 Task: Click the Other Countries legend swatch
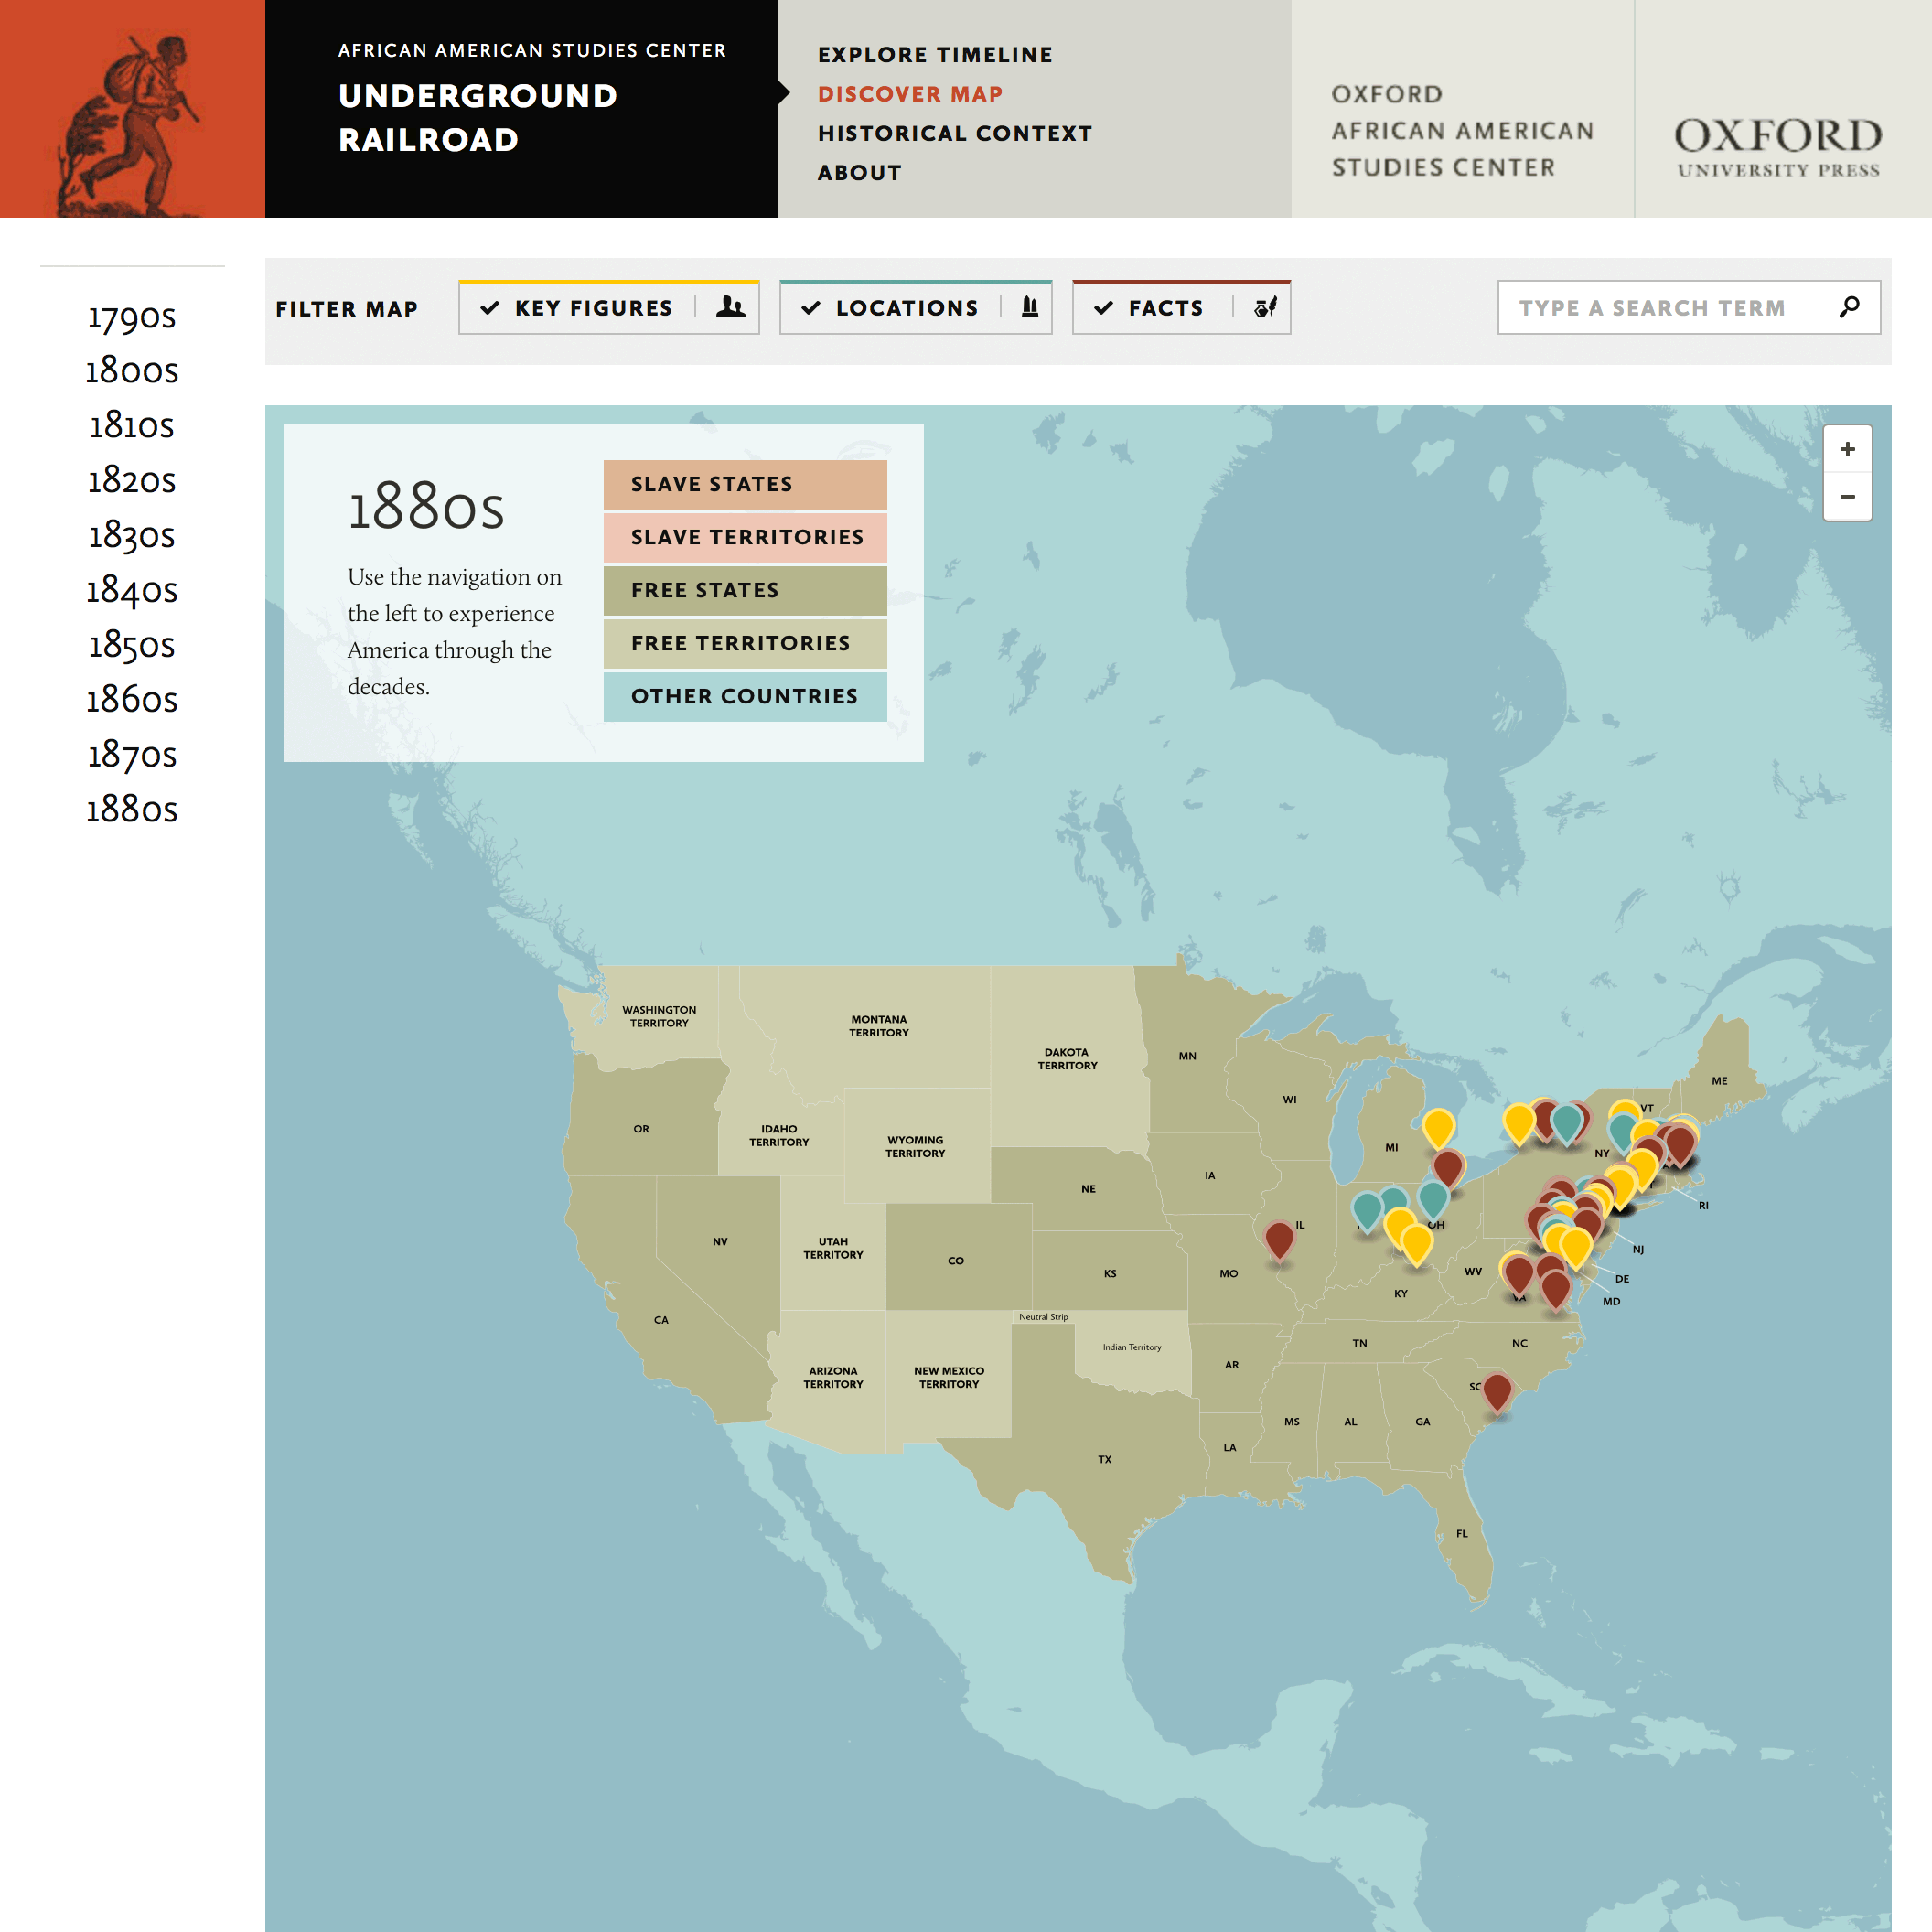point(745,696)
